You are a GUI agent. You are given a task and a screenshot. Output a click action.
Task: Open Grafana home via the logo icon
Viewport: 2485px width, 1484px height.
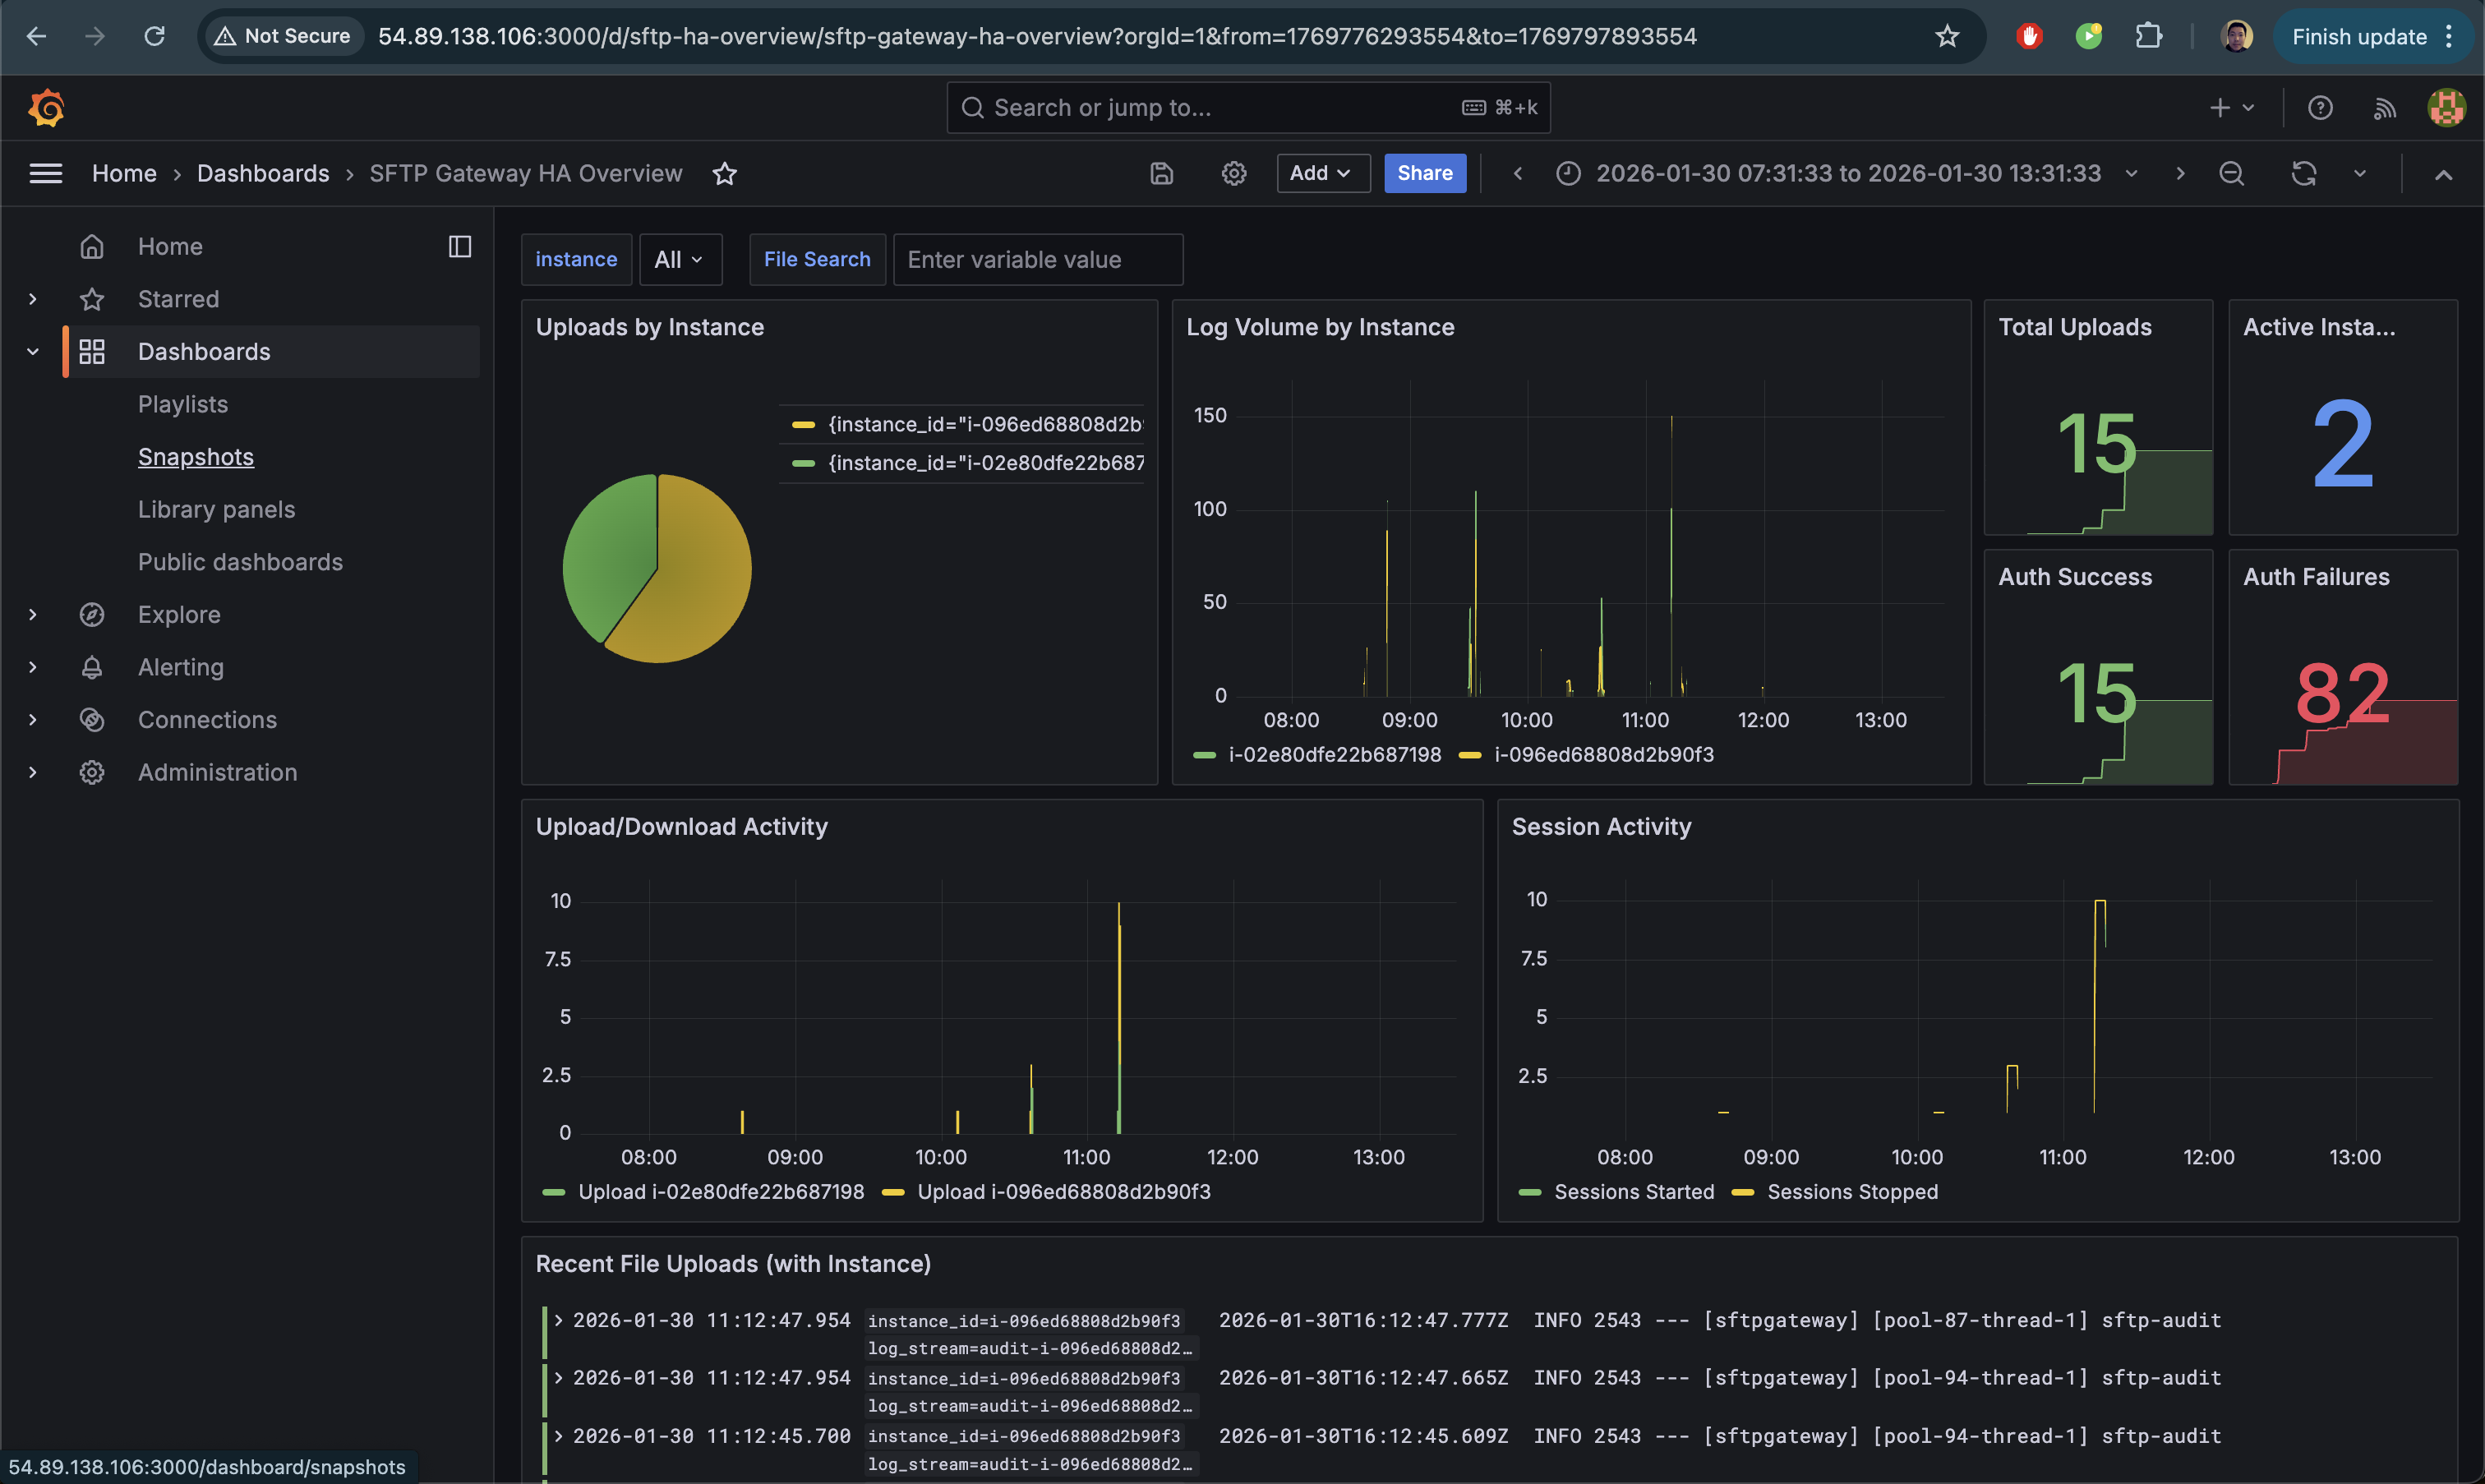(x=45, y=107)
